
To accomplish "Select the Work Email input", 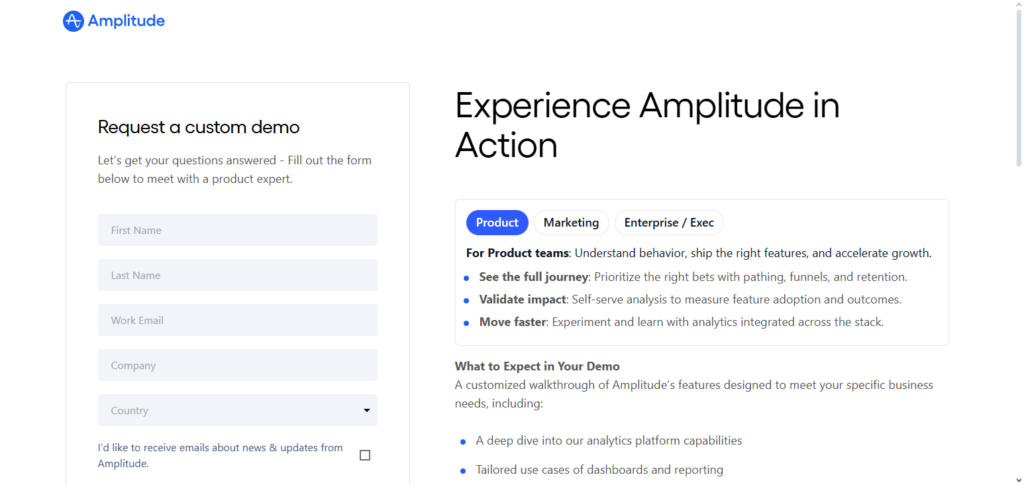I will click(237, 320).
